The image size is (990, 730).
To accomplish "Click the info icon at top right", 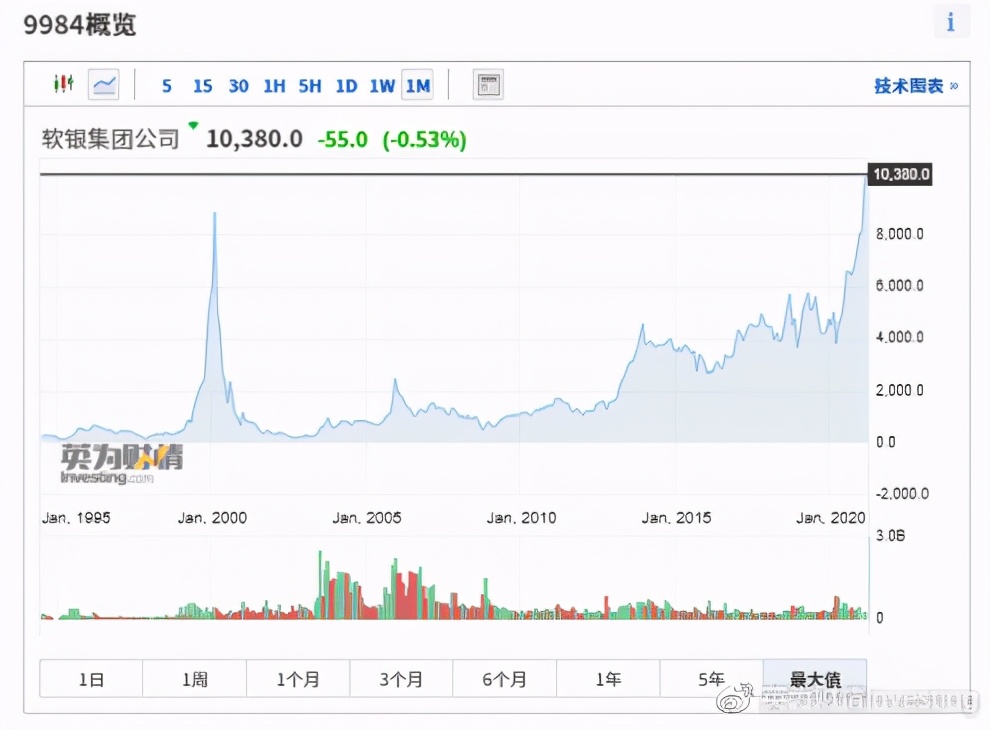I will 951,22.
